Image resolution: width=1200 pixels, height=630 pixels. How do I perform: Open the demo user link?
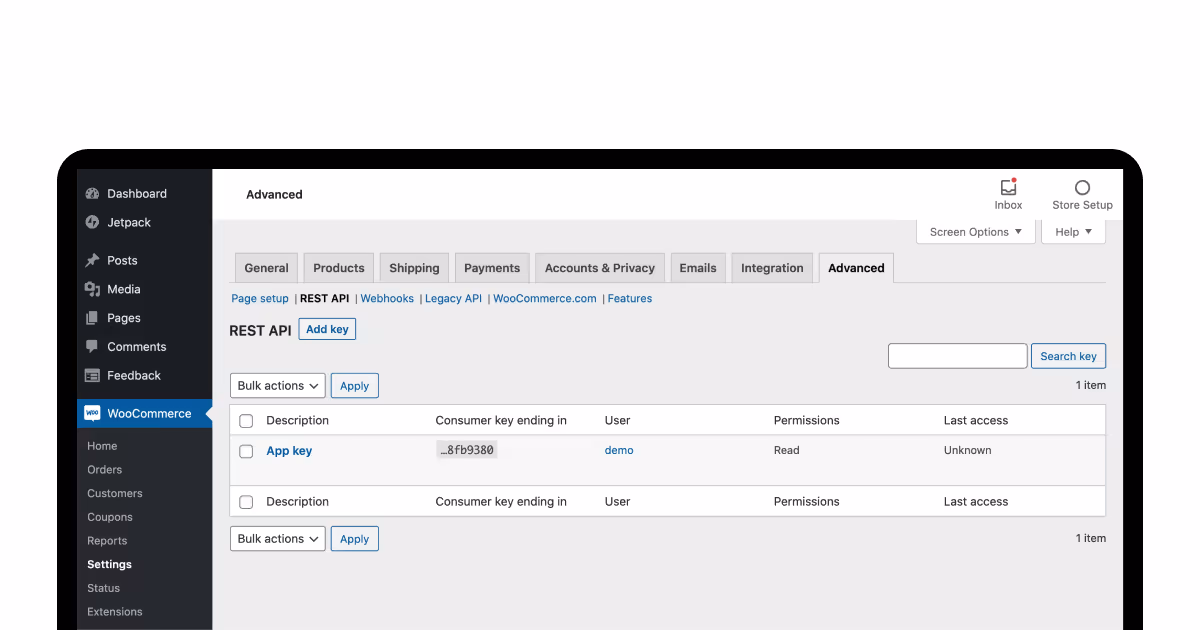point(619,450)
